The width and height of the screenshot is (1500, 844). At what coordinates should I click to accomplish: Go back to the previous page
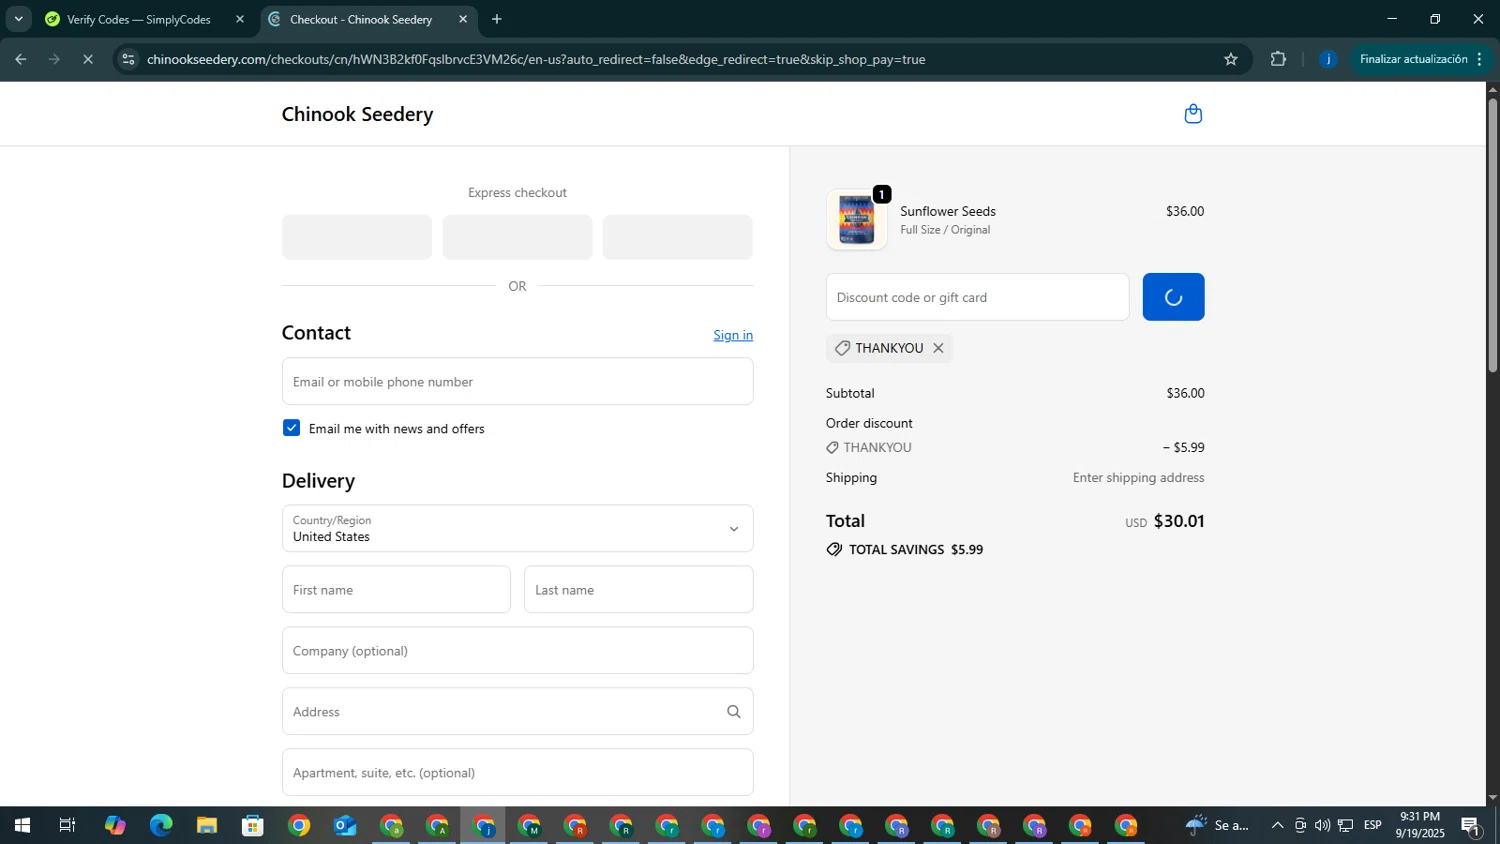(x=20, y=59)
